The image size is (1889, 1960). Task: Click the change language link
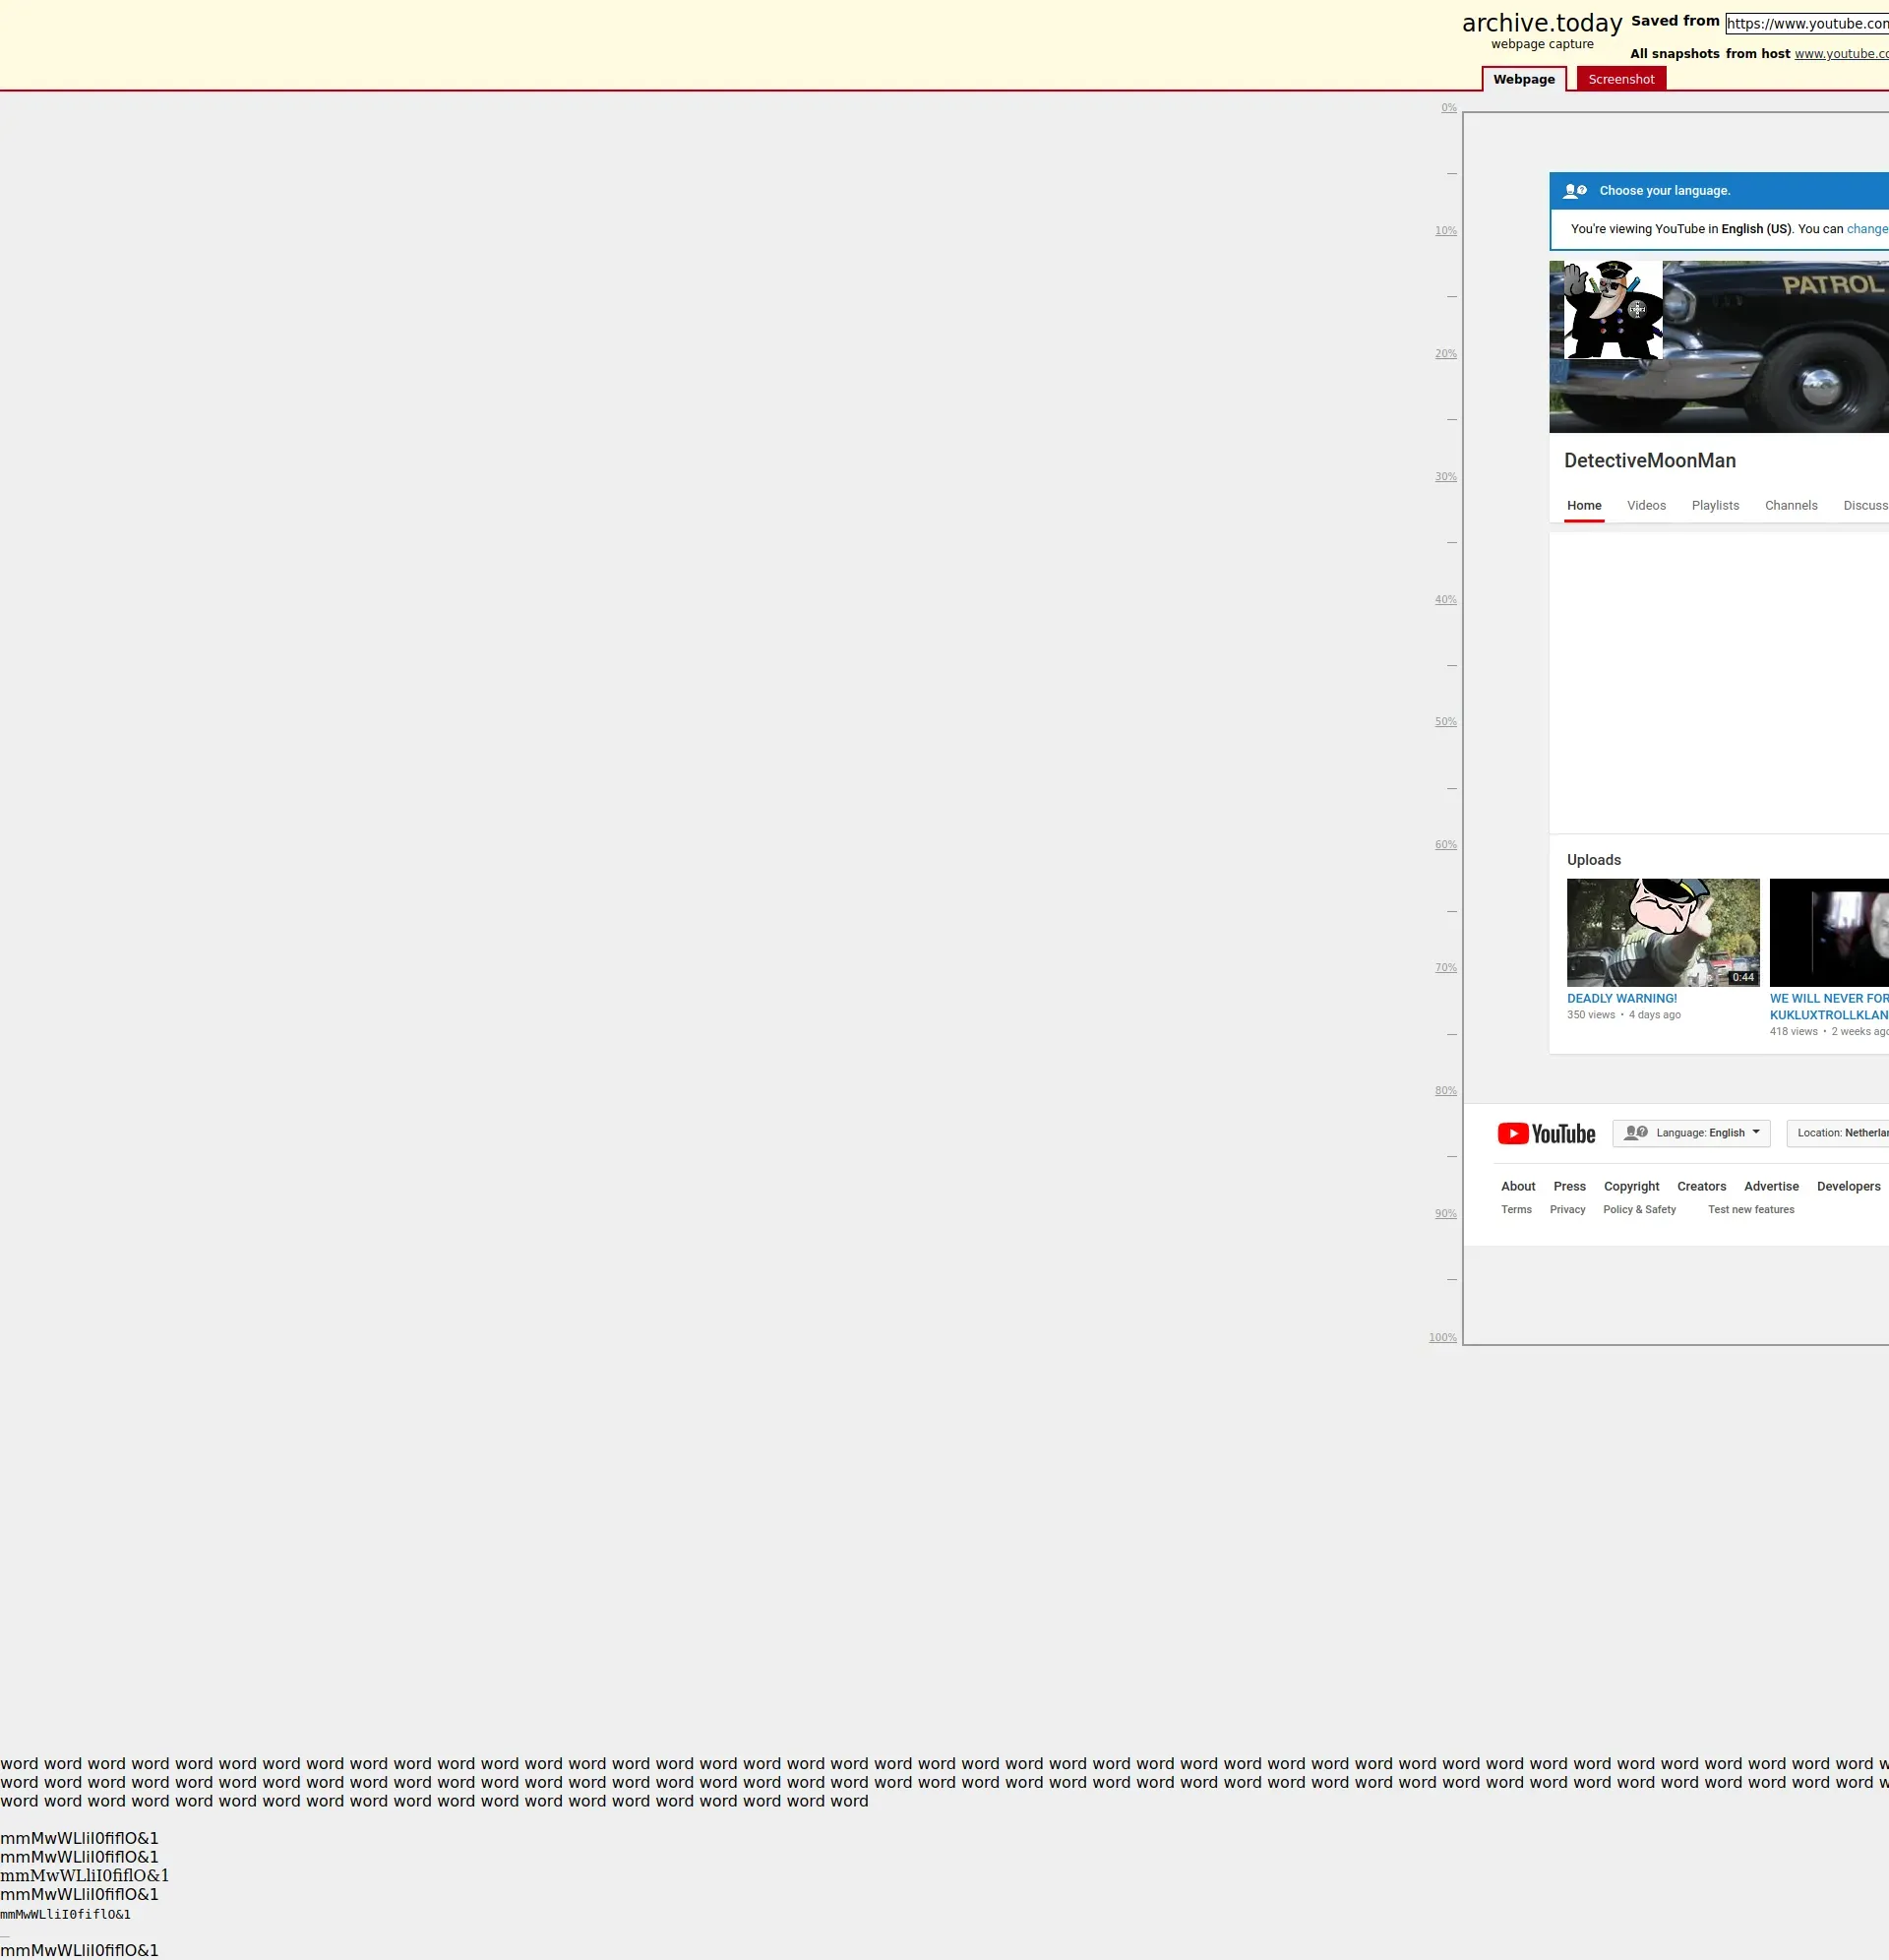click(x=1866, y=229)
